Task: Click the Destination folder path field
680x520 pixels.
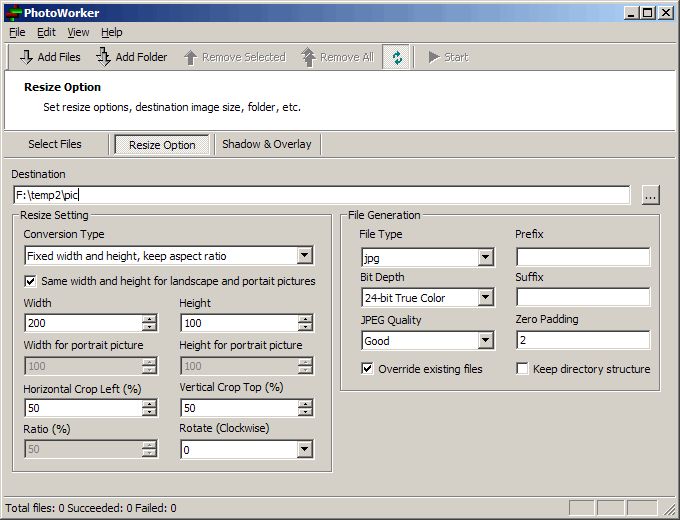Action: coord(321,195)
